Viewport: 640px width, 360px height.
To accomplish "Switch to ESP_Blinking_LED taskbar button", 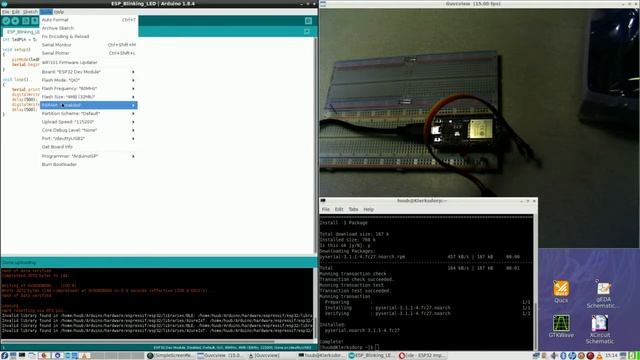I will pyautogui.click(x=372, y=356).
